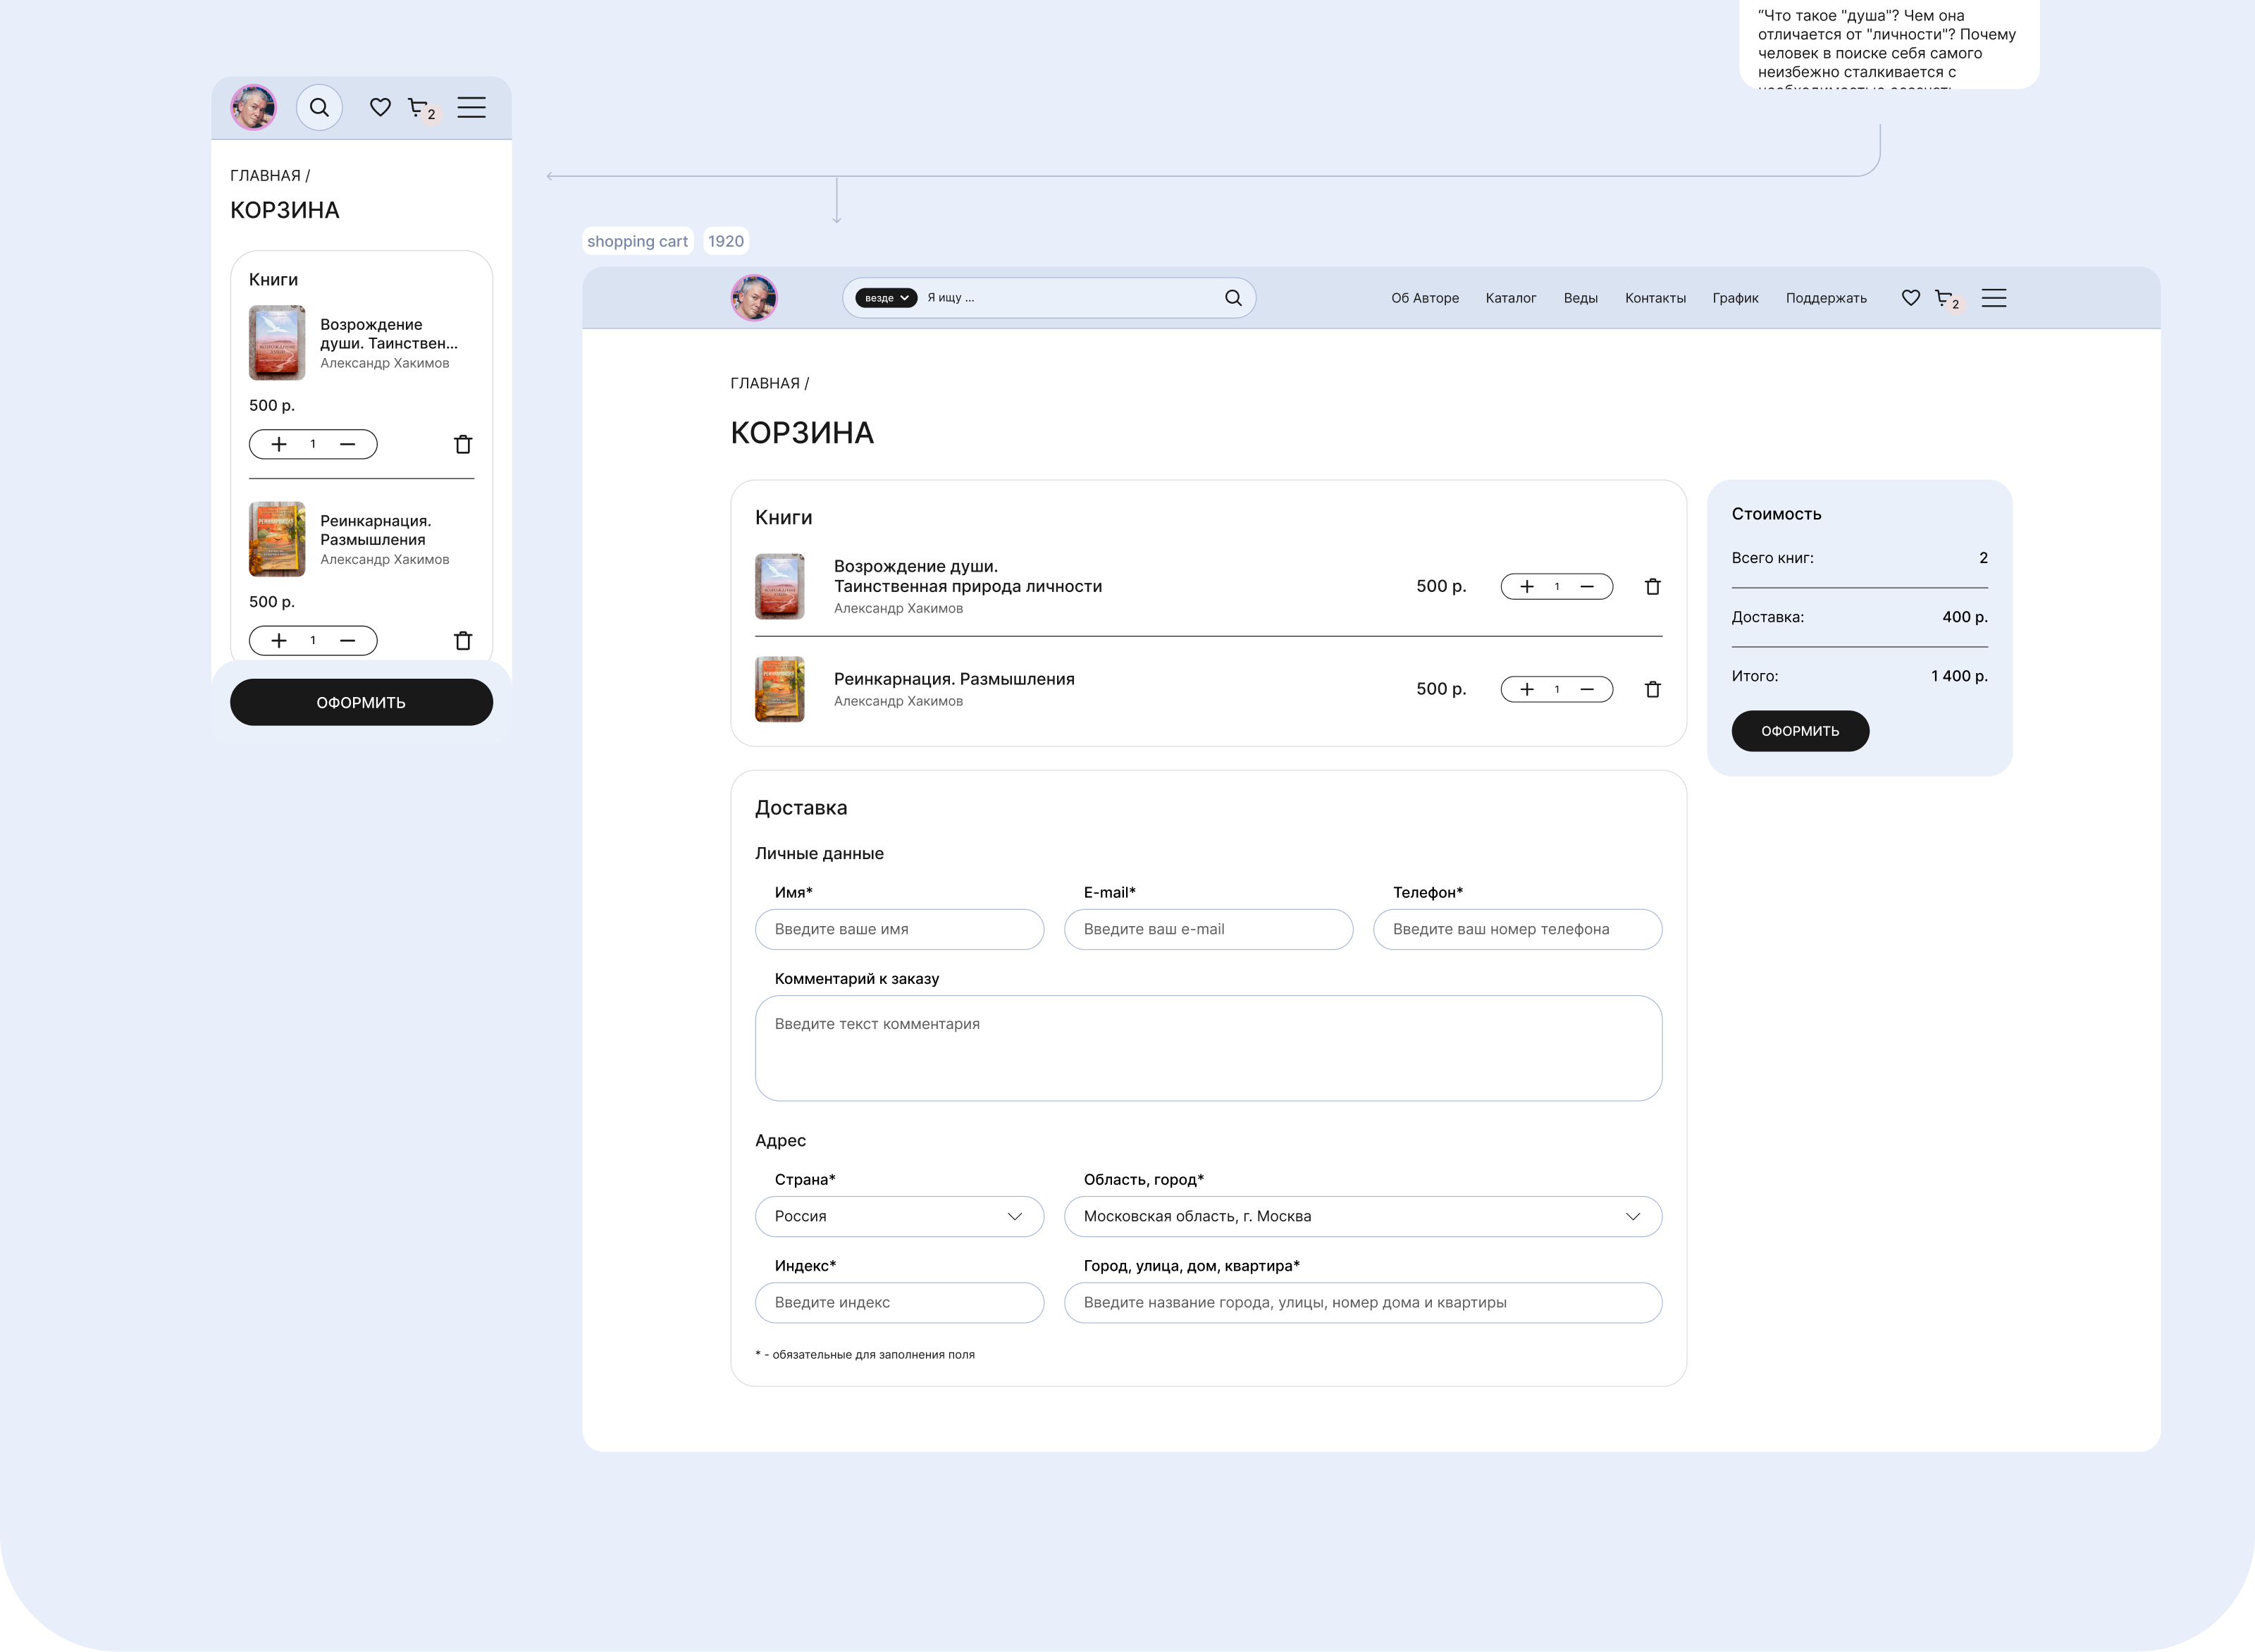Click the author avatar logo in mobile header
The image size is (2255, 1652).
tap(254, 107)
